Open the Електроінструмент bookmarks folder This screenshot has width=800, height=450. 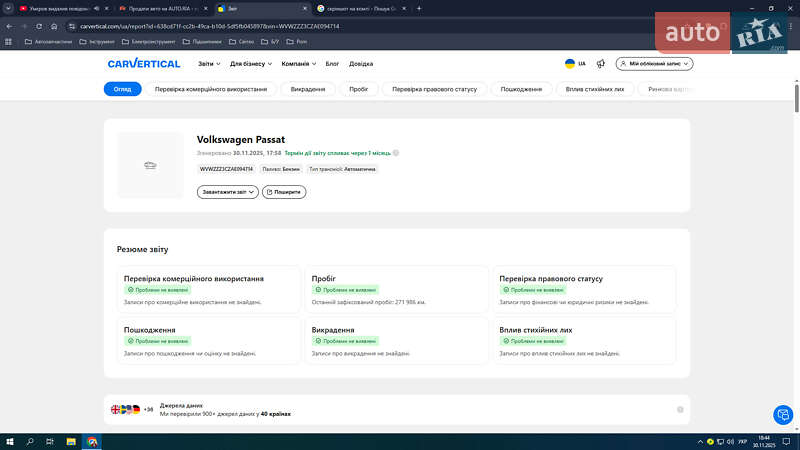(x=148, y=42)
